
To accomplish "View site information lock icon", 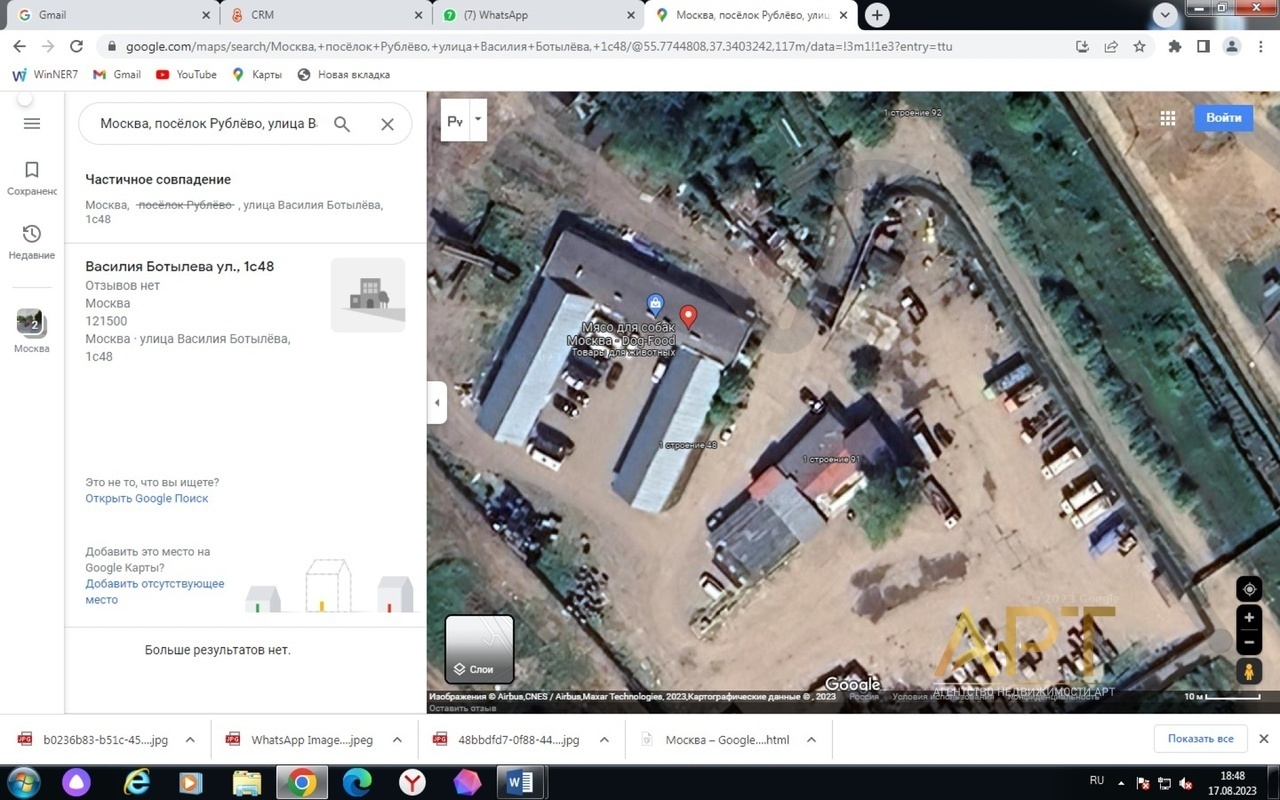I will coord(111,46).
